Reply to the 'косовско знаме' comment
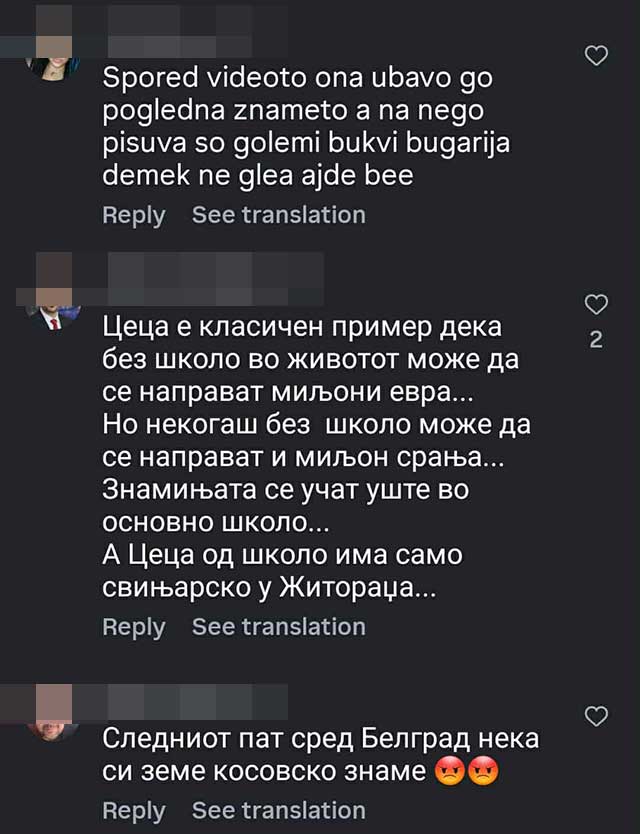The width and height of the screenshot is (640, 834). point(133,810)
